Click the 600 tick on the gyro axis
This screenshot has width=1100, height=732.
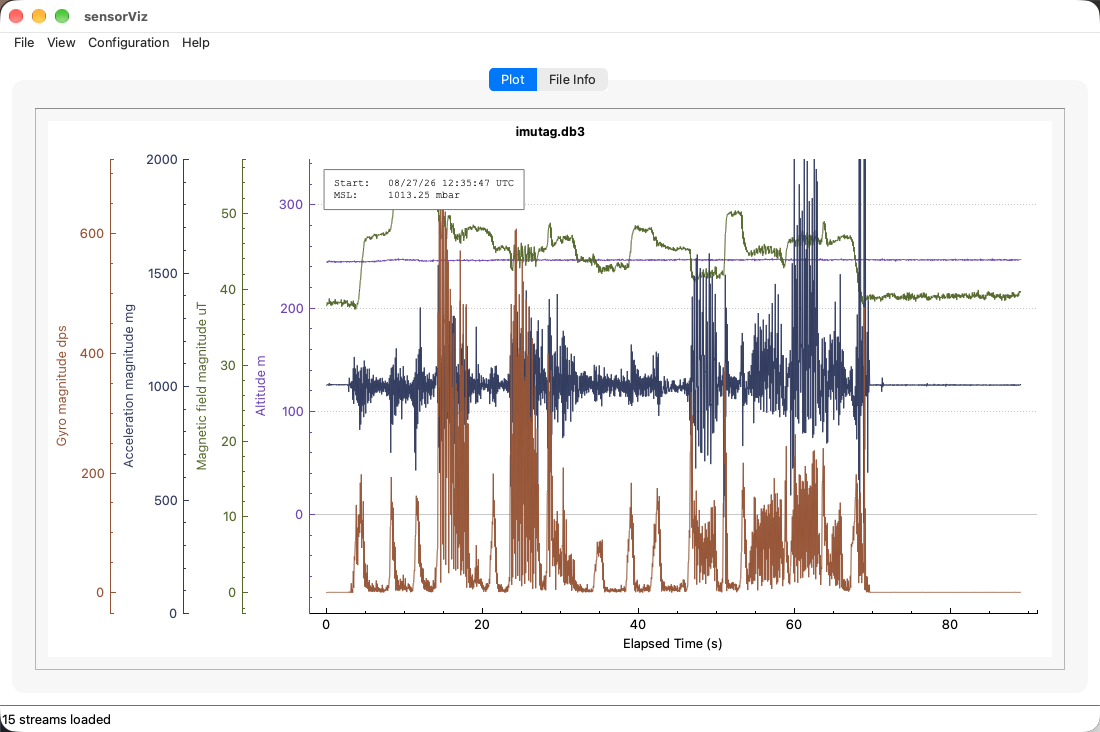[x=91, y=234]
